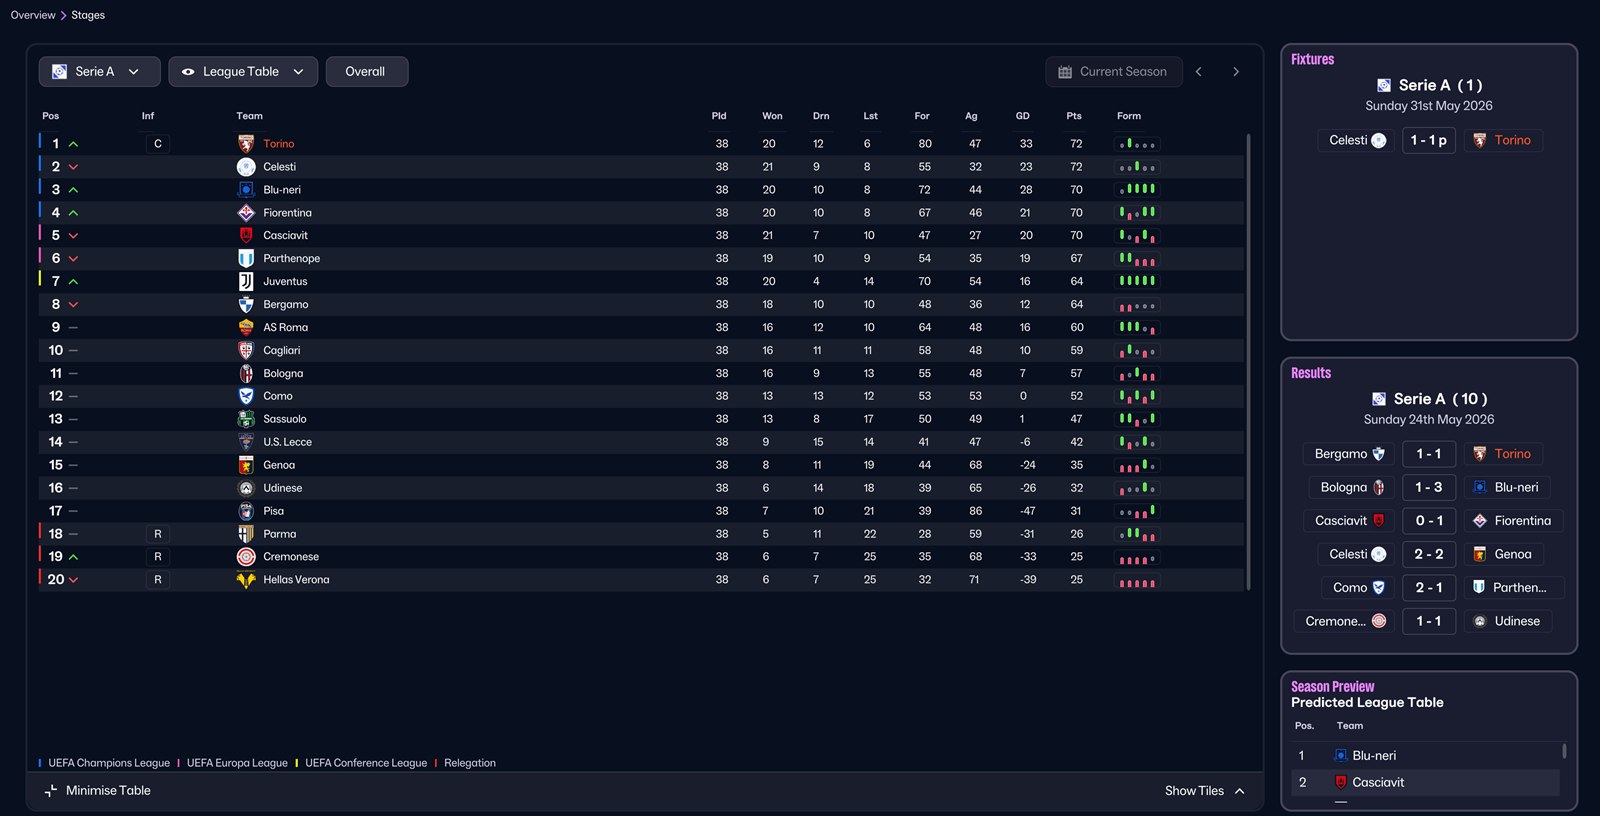
Task: Click the Predicted League Table scrollbar
Action: [x=1564, y=751]
